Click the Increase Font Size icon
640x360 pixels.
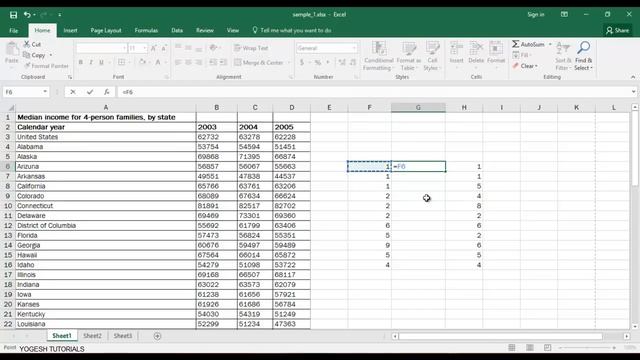click(x=153, y=48)
